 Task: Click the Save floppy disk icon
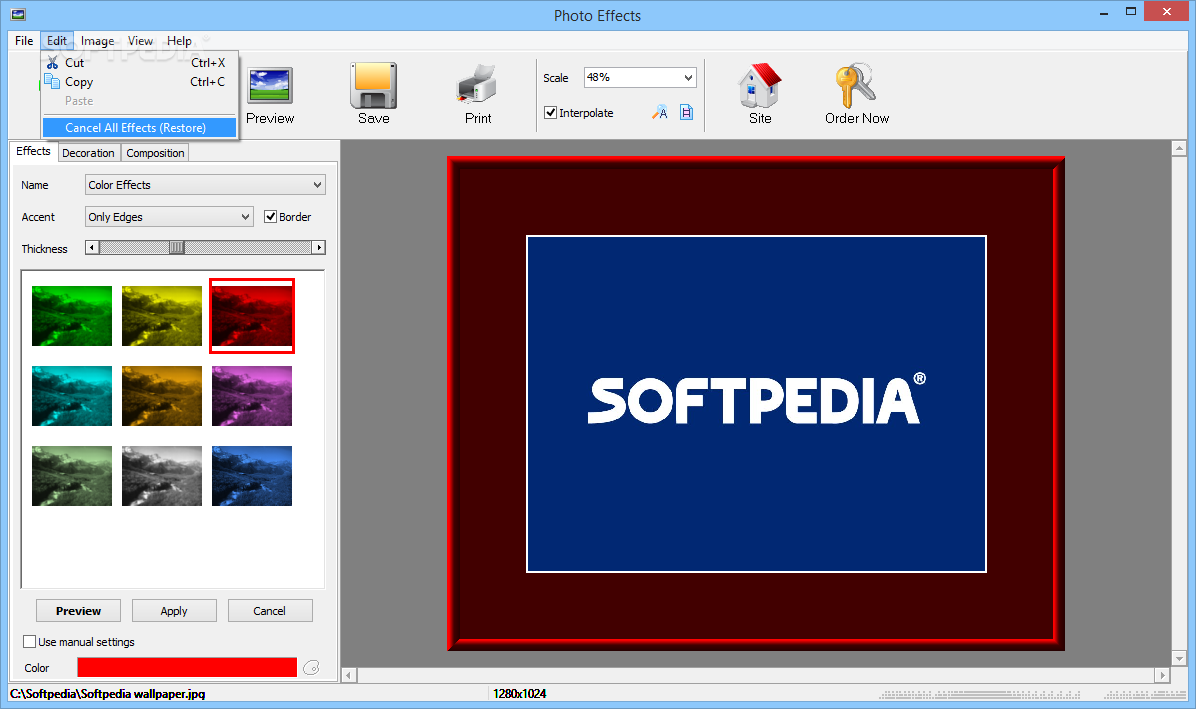pos(374,86)
